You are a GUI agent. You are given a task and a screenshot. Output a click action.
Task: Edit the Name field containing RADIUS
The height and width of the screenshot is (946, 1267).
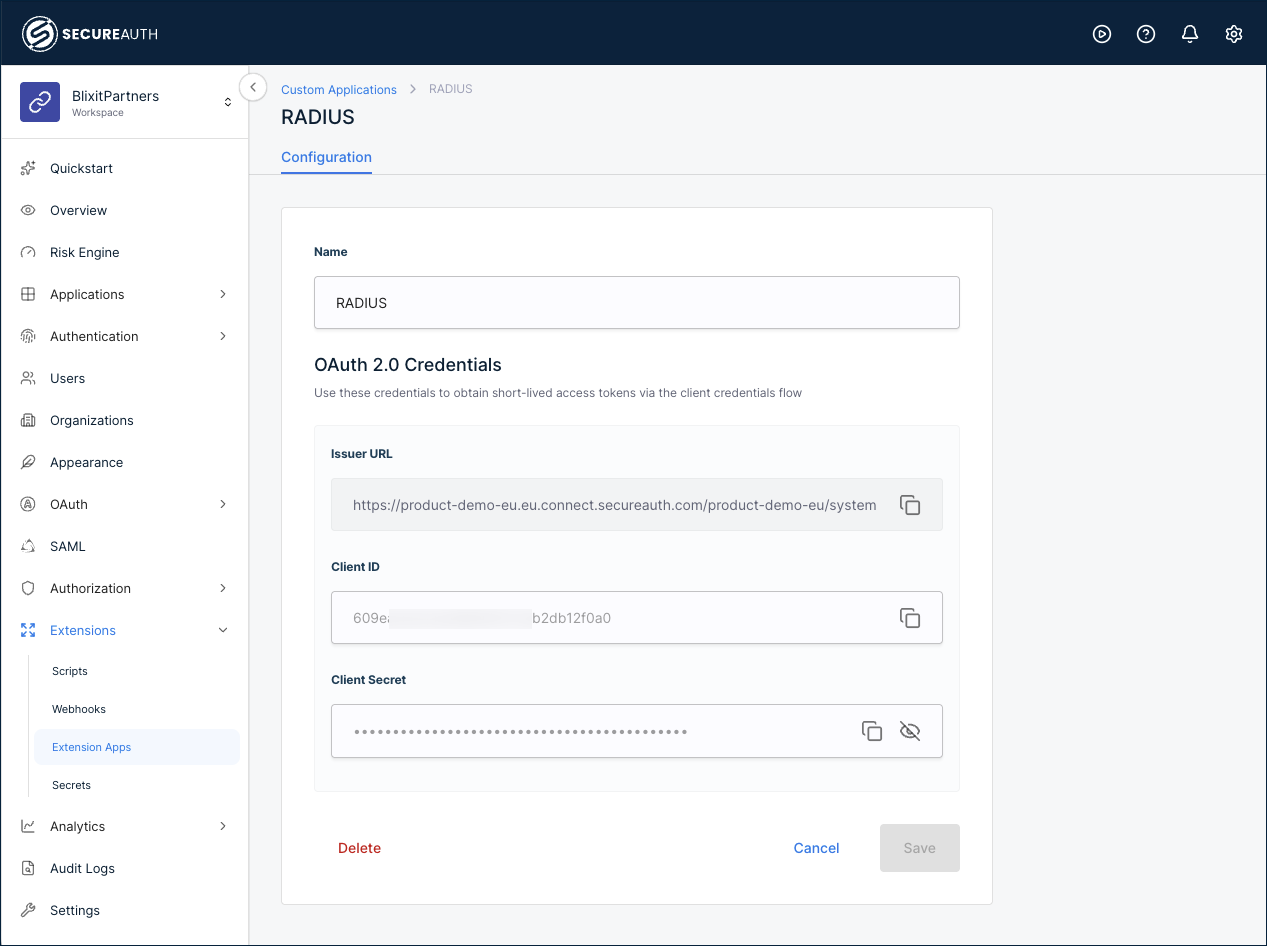pos(637,302)
